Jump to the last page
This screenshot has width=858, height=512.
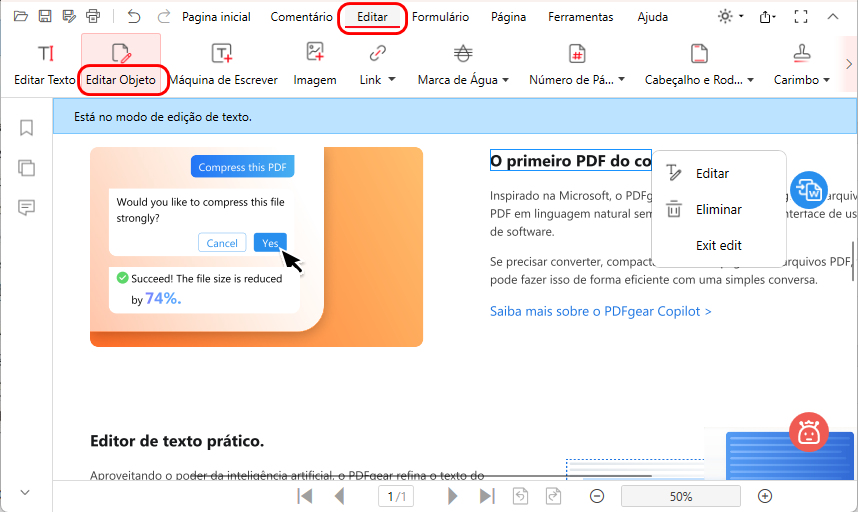(x=486, y=496)
